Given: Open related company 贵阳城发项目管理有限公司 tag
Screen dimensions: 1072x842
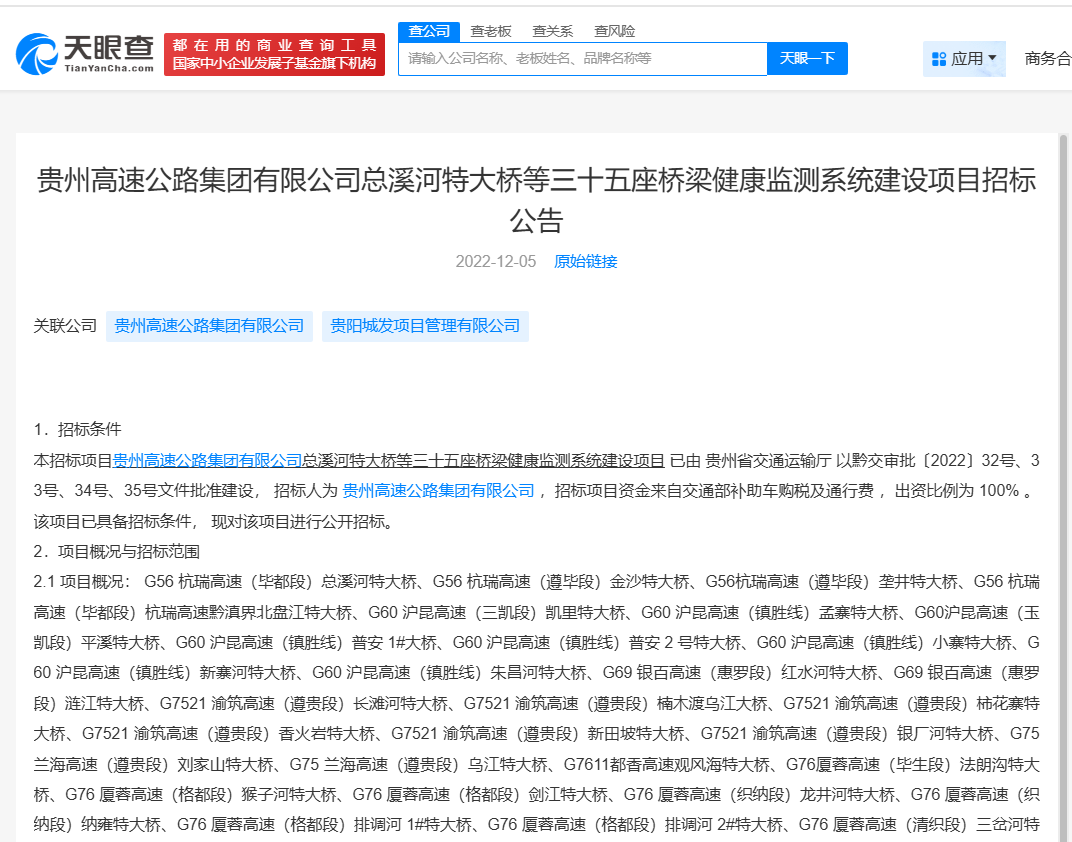Looking at the screenshot, I should 425,326.
